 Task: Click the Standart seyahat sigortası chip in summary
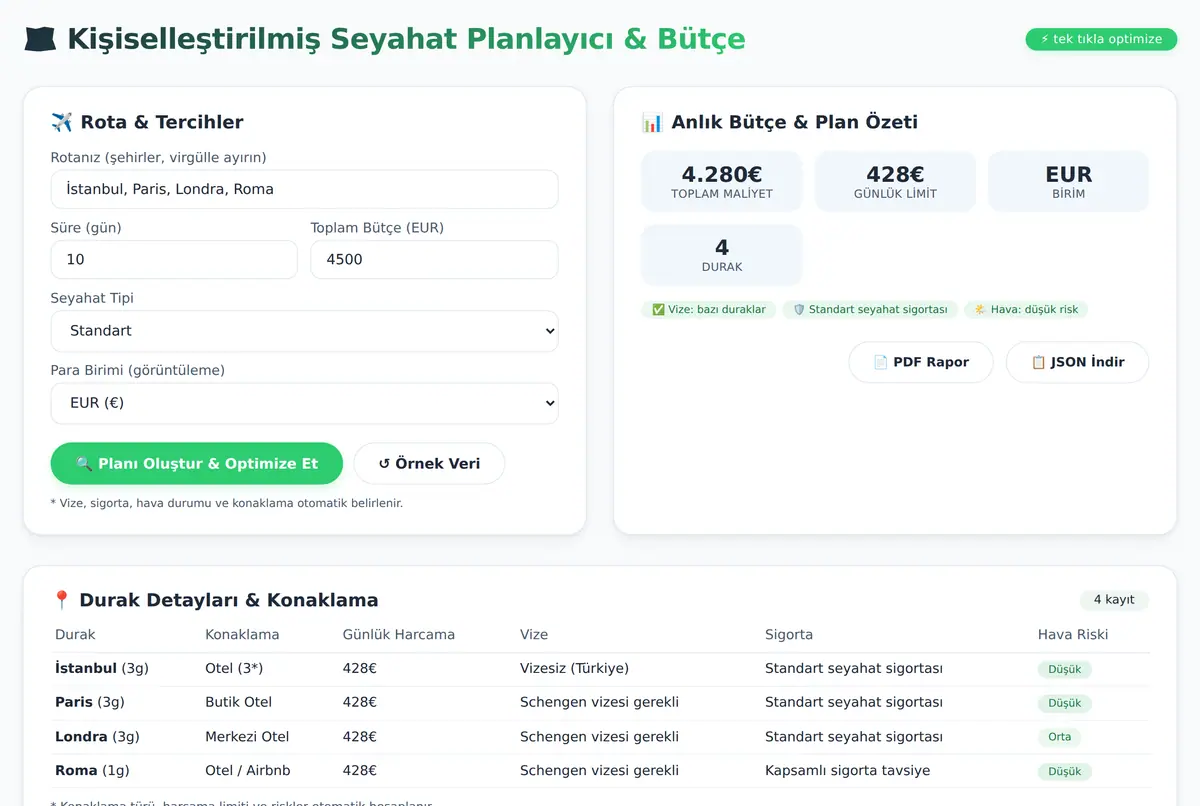tap(869, 310)
